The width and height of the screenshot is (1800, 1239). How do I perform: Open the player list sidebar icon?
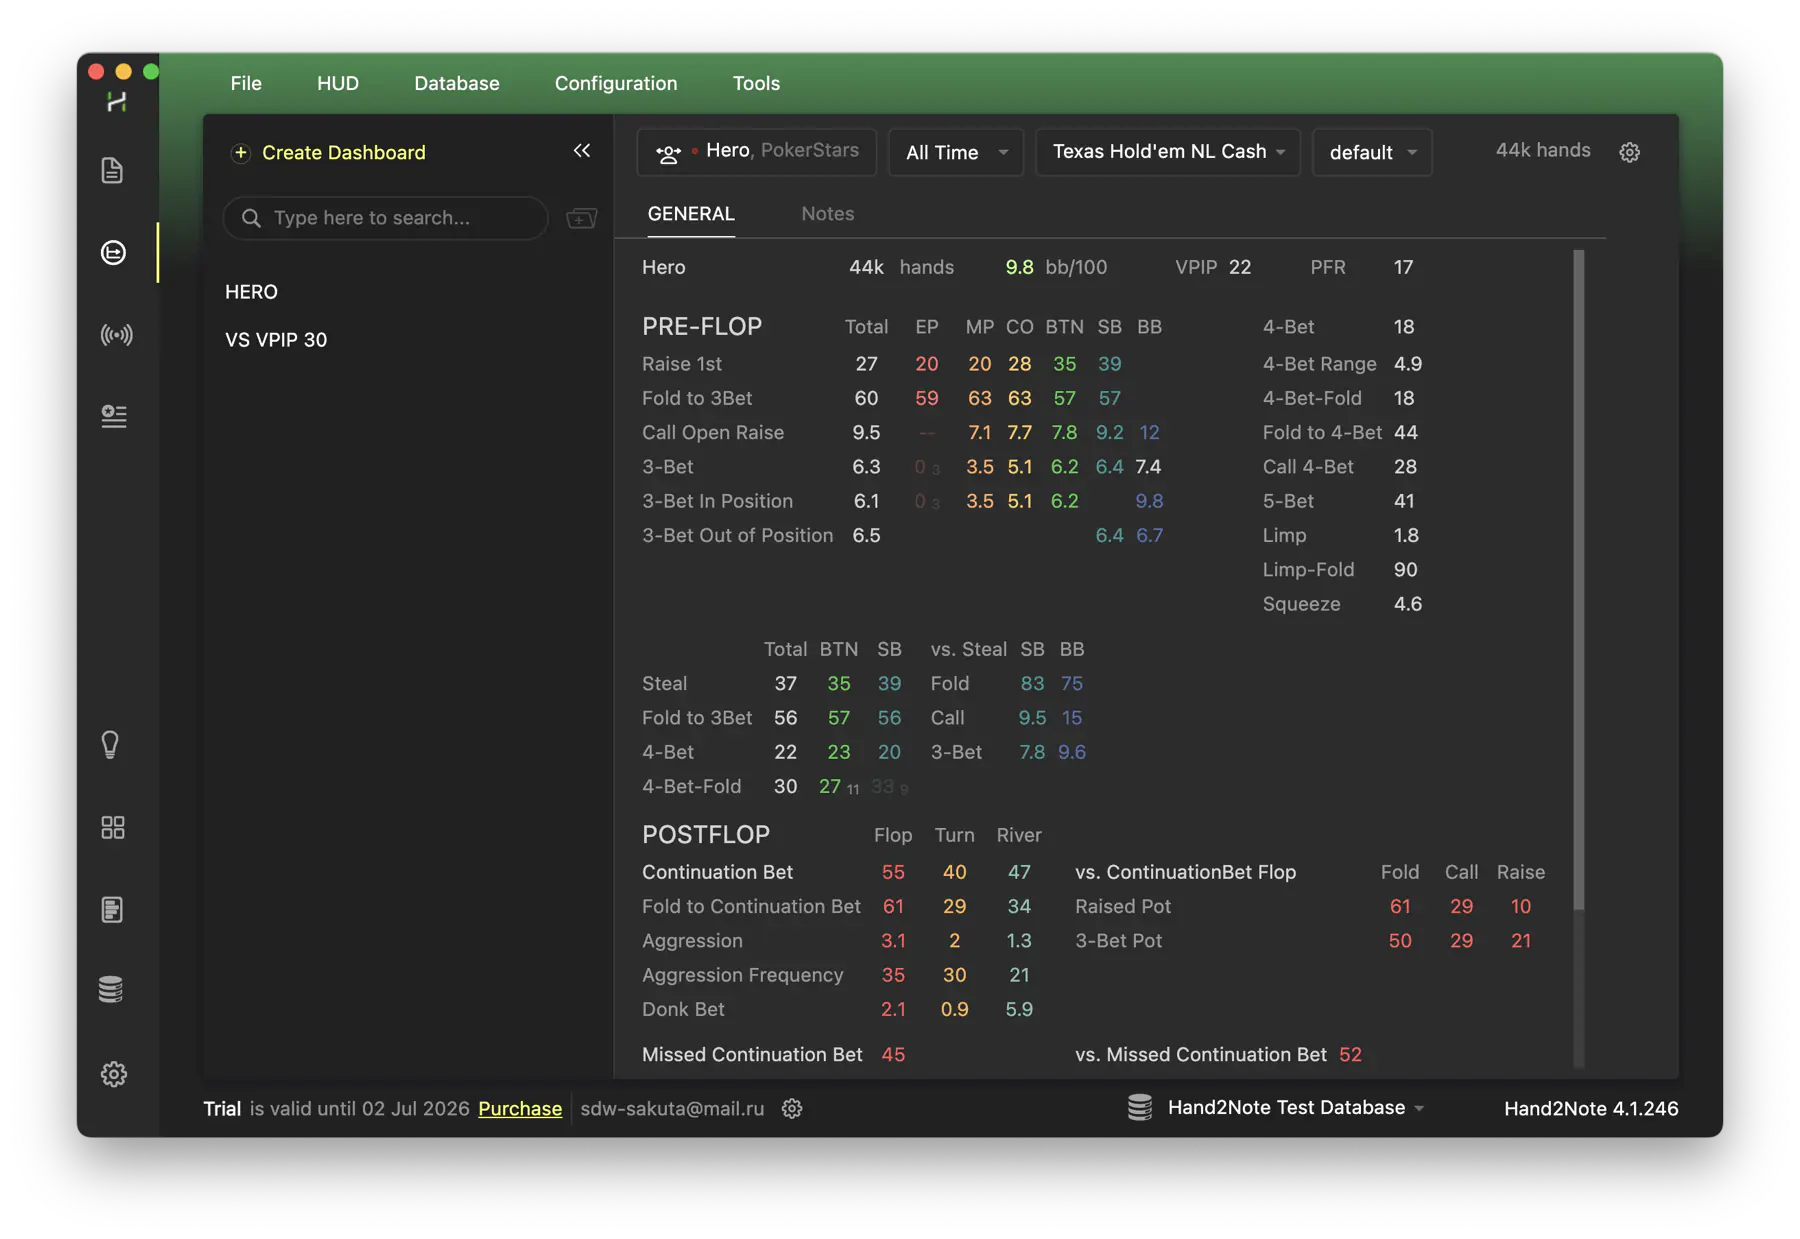click(x=113, y=415)
